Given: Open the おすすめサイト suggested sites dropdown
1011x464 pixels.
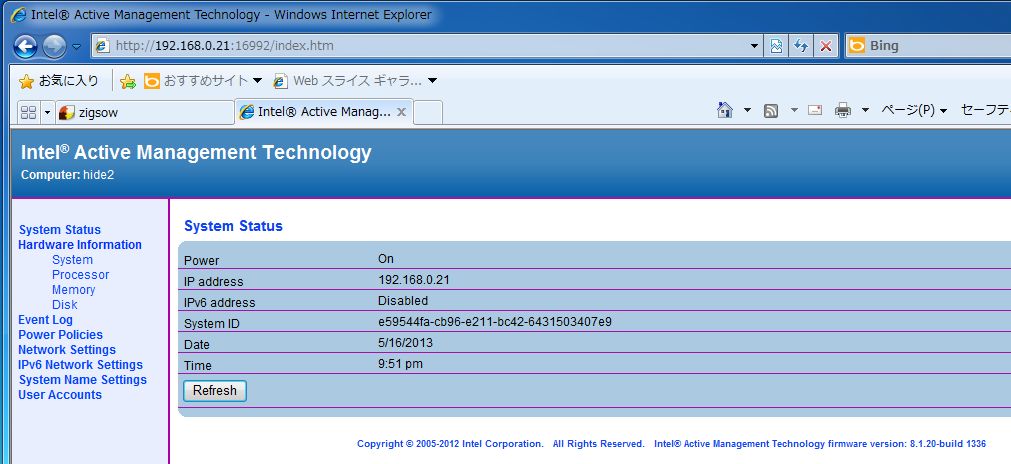Looking at the screenshot, I should point(203,81).
